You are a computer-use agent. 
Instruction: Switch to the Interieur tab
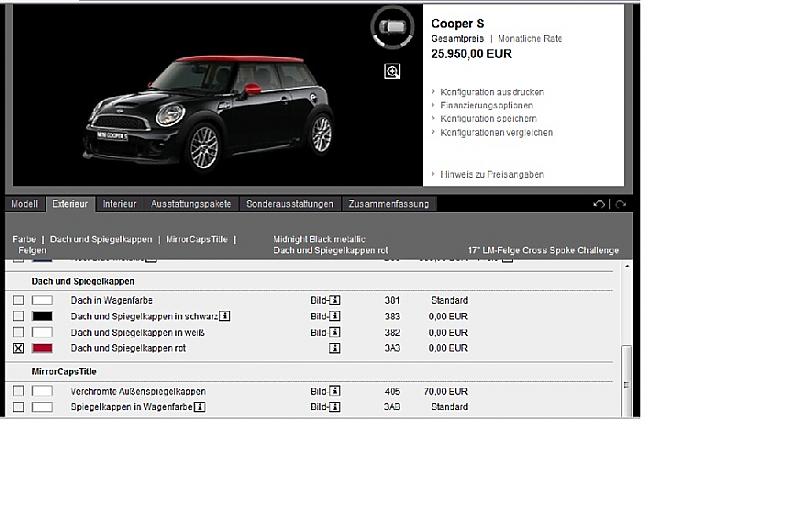coord(119,204)
